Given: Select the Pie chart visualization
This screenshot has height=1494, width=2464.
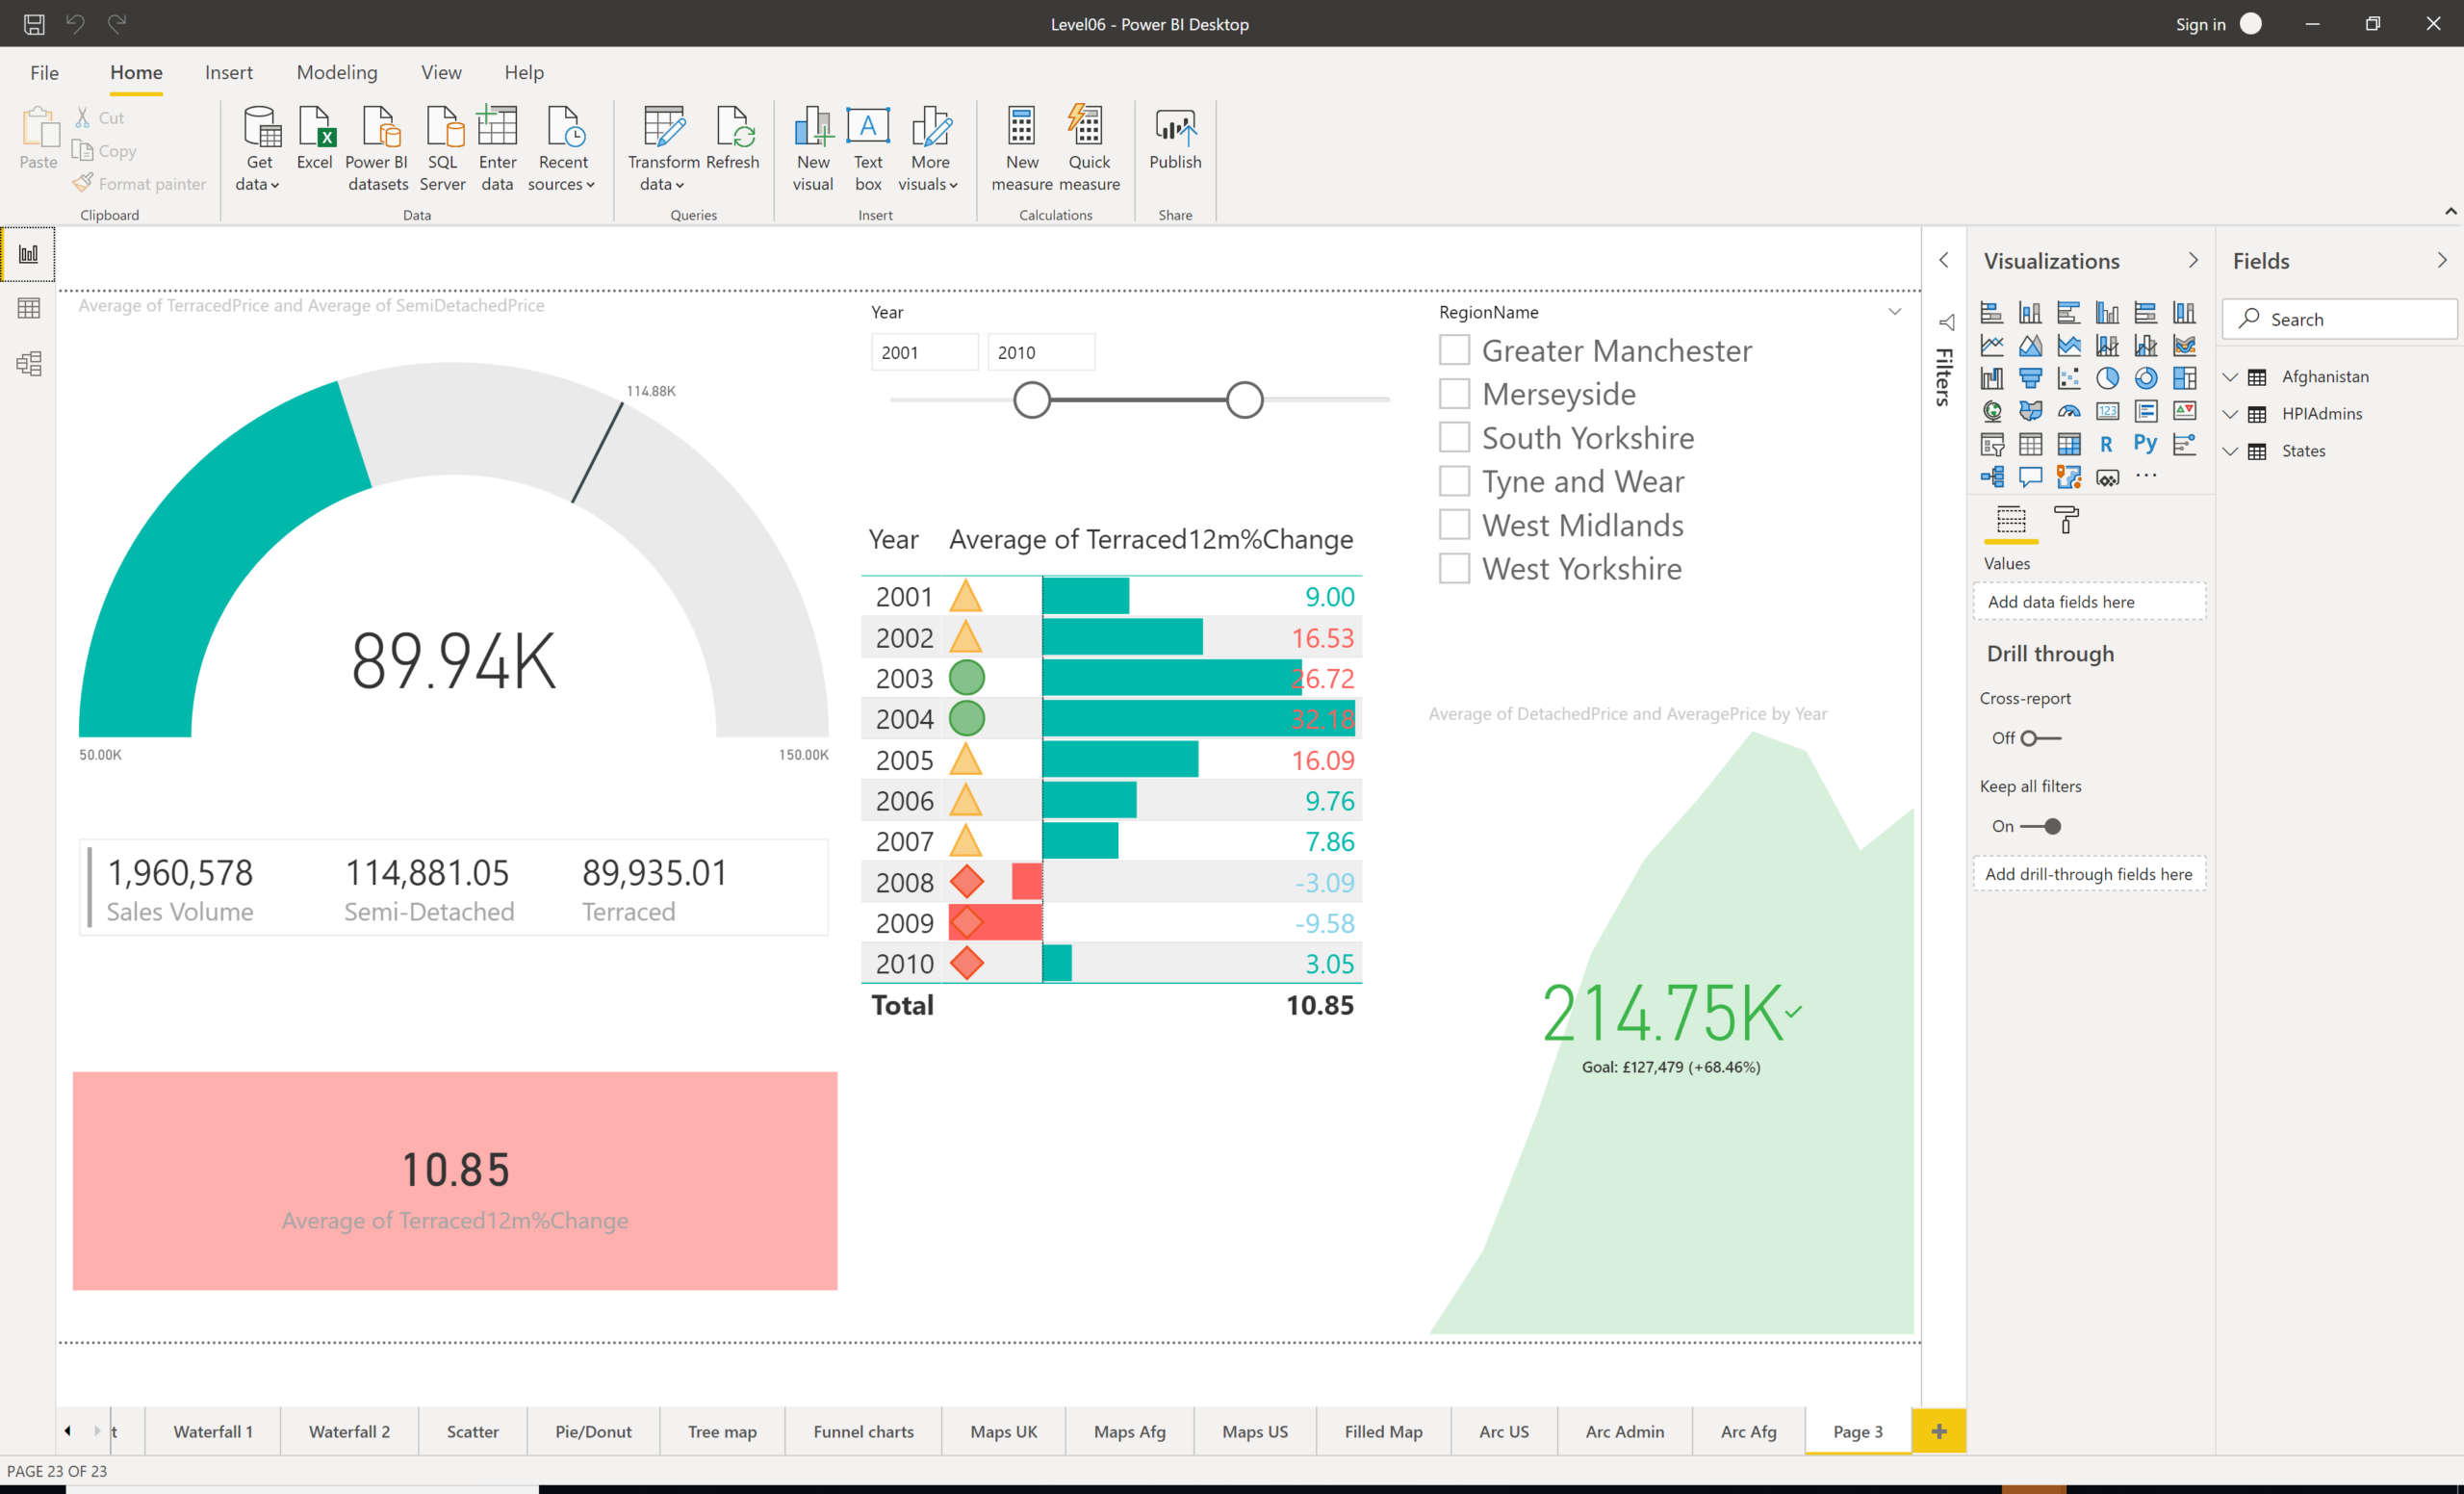Looking at the screenshot, I should tap(2107, 379).
